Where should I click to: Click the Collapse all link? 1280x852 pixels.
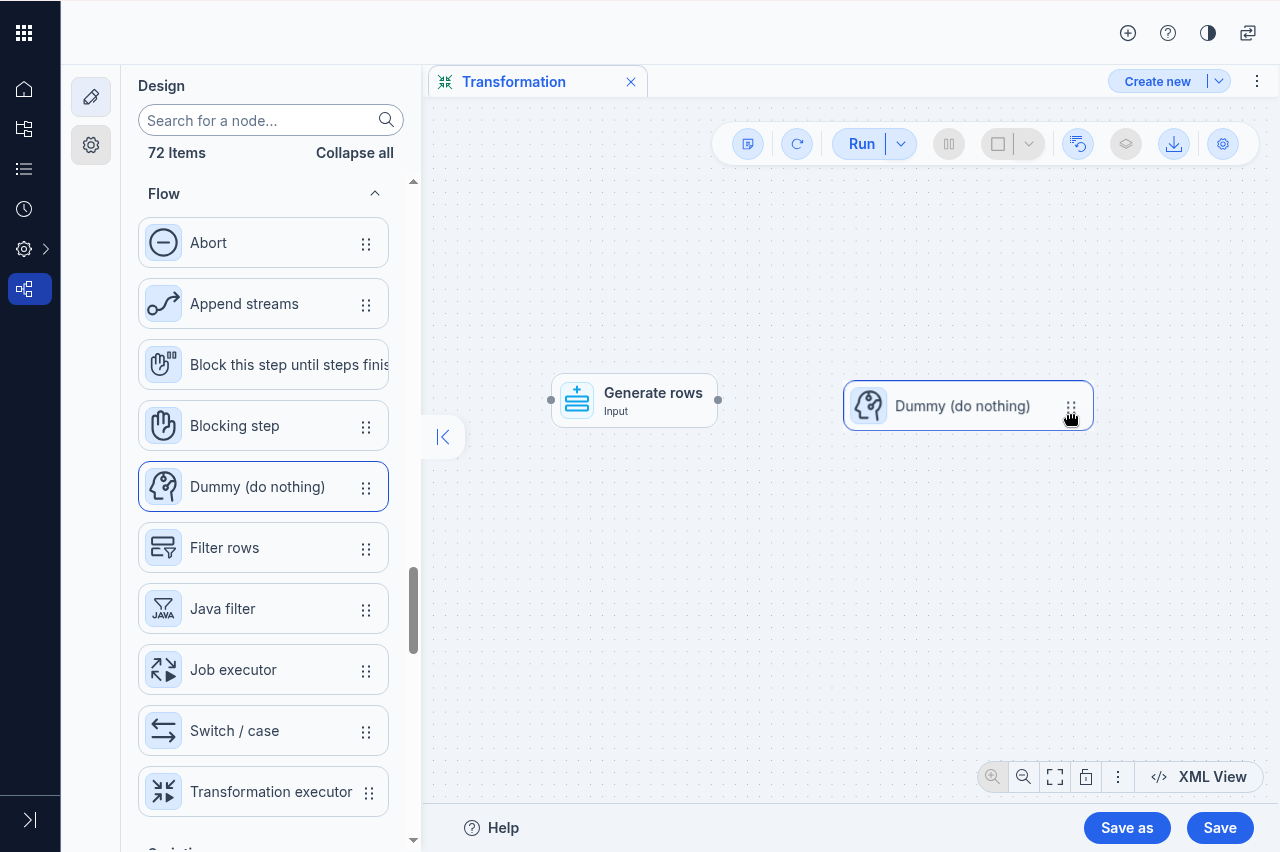point(354,153)
